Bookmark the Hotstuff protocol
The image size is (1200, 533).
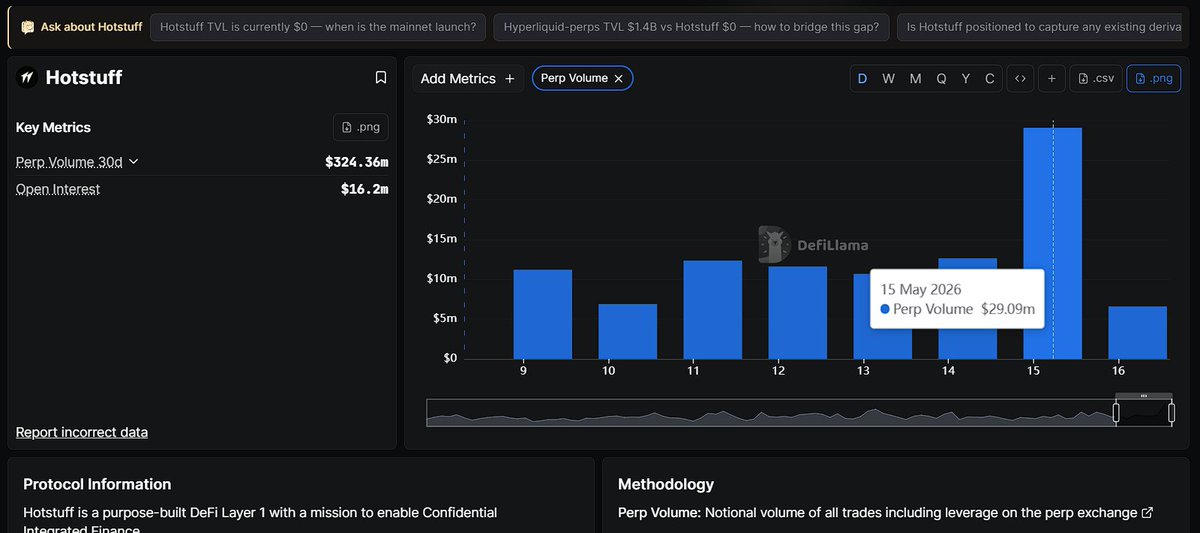point(380,77)
